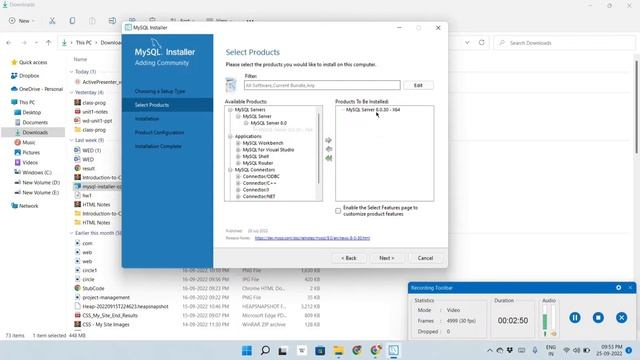Collapse the MySQL Server 8.0 node
This screenshot has height=360, width=640.
click(x=246, y=123)
